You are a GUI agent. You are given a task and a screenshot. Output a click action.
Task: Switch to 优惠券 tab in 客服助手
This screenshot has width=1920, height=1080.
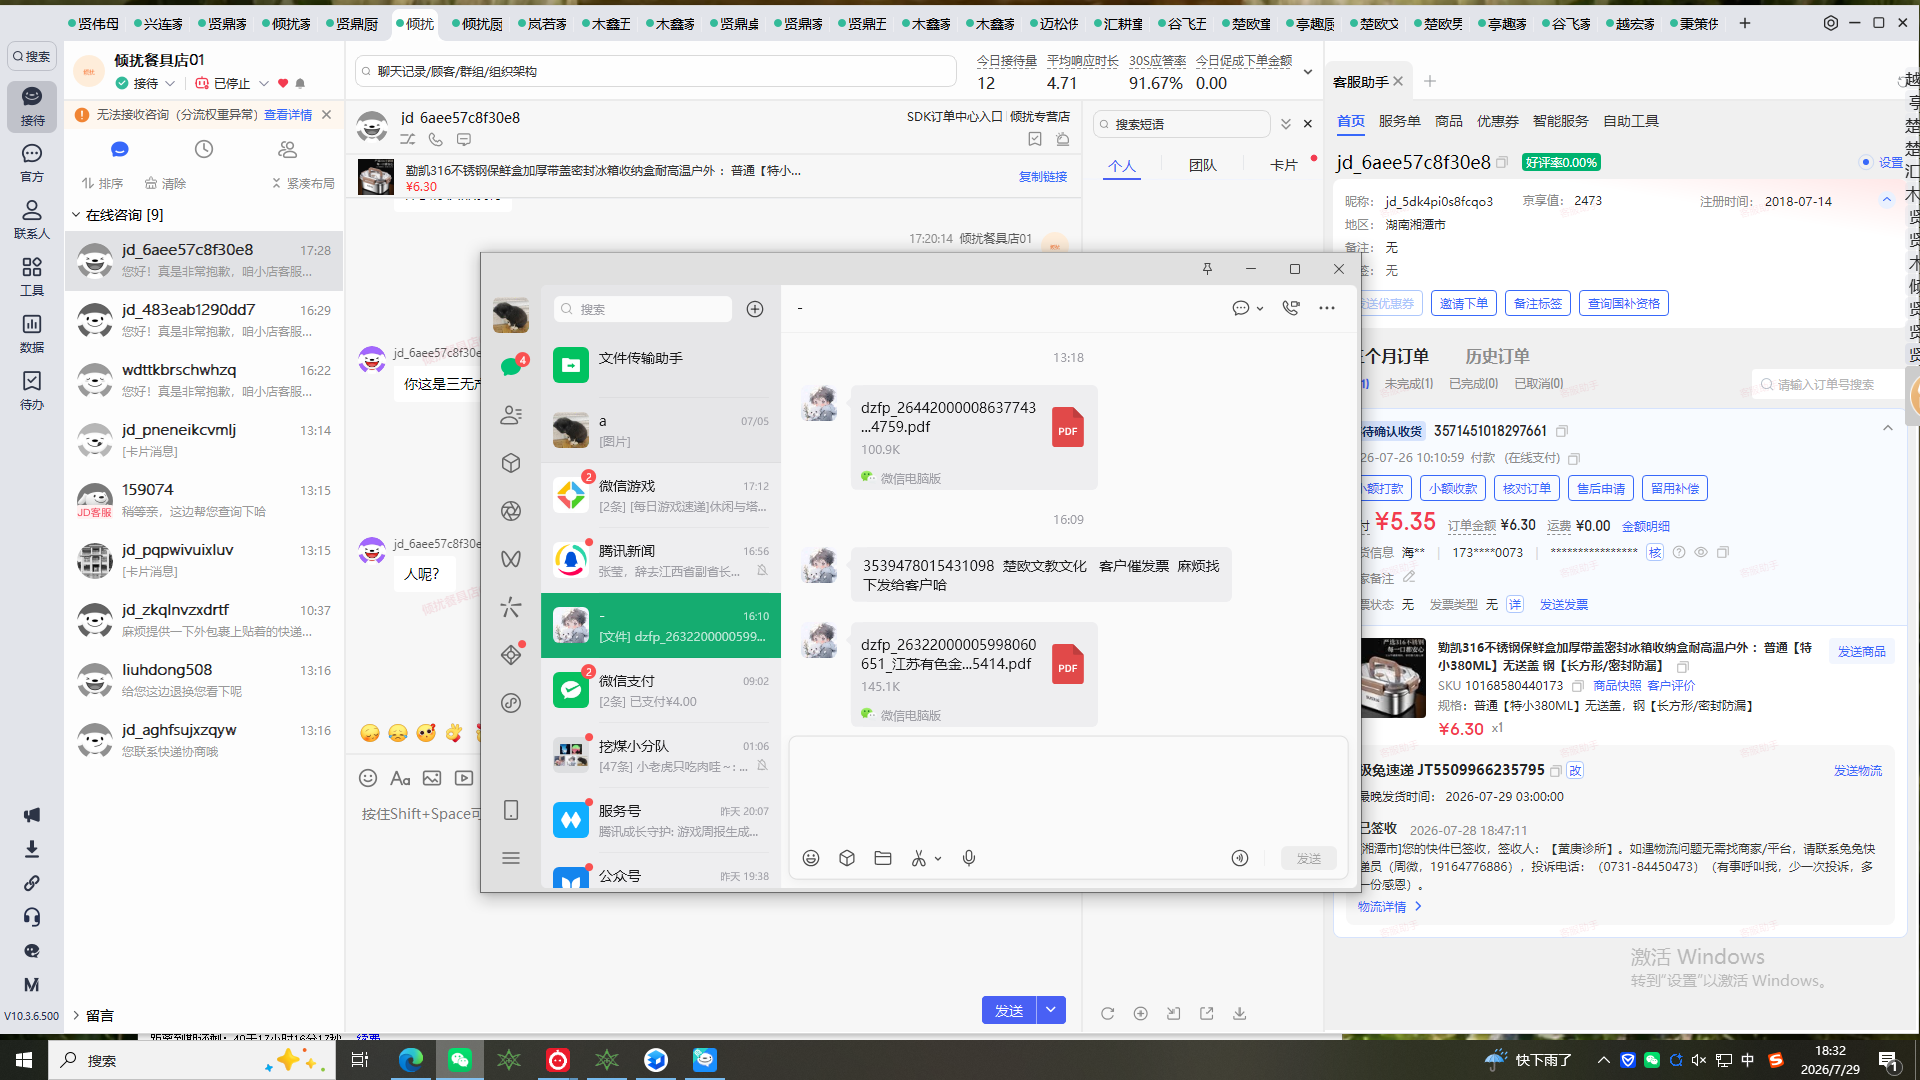(x=1498, y=121)
